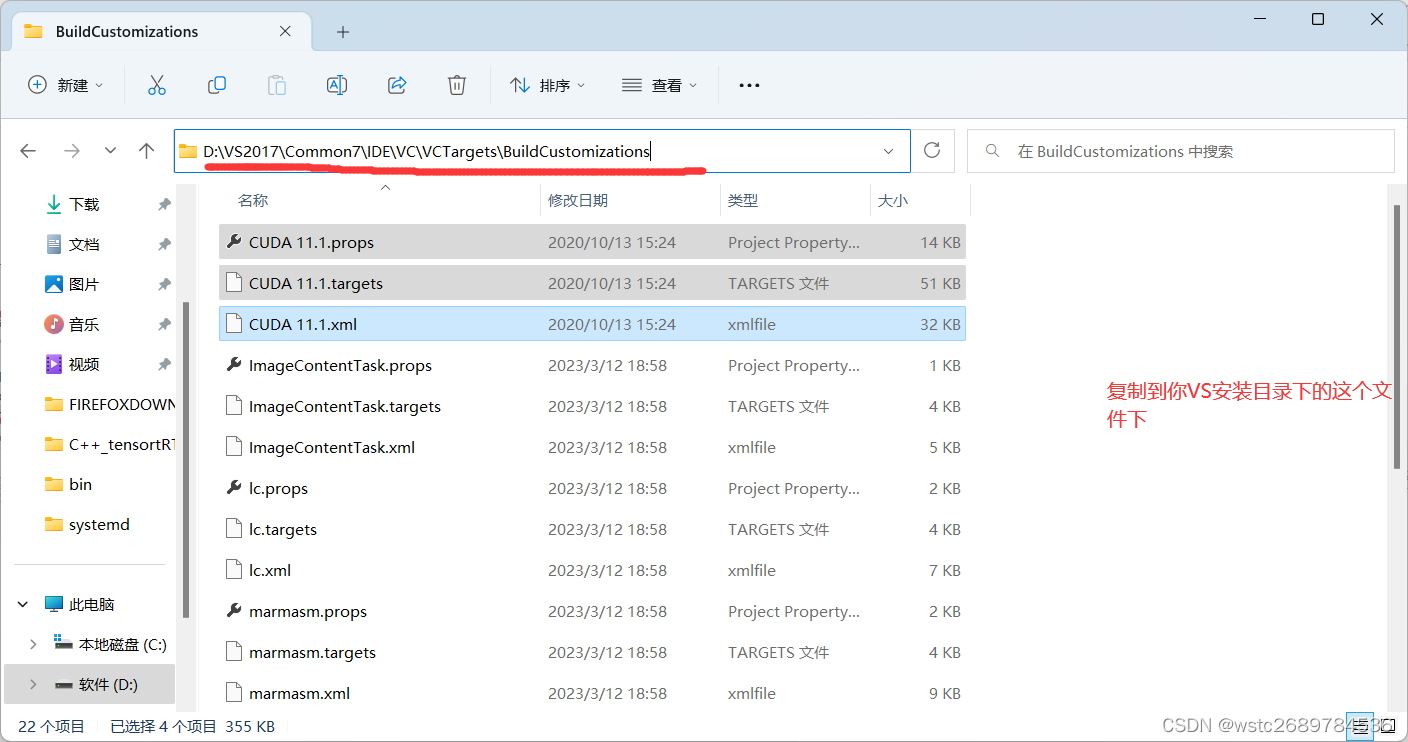Select the file lc.targets
This screenshot has width=1408, height=742.
[592, 529]
